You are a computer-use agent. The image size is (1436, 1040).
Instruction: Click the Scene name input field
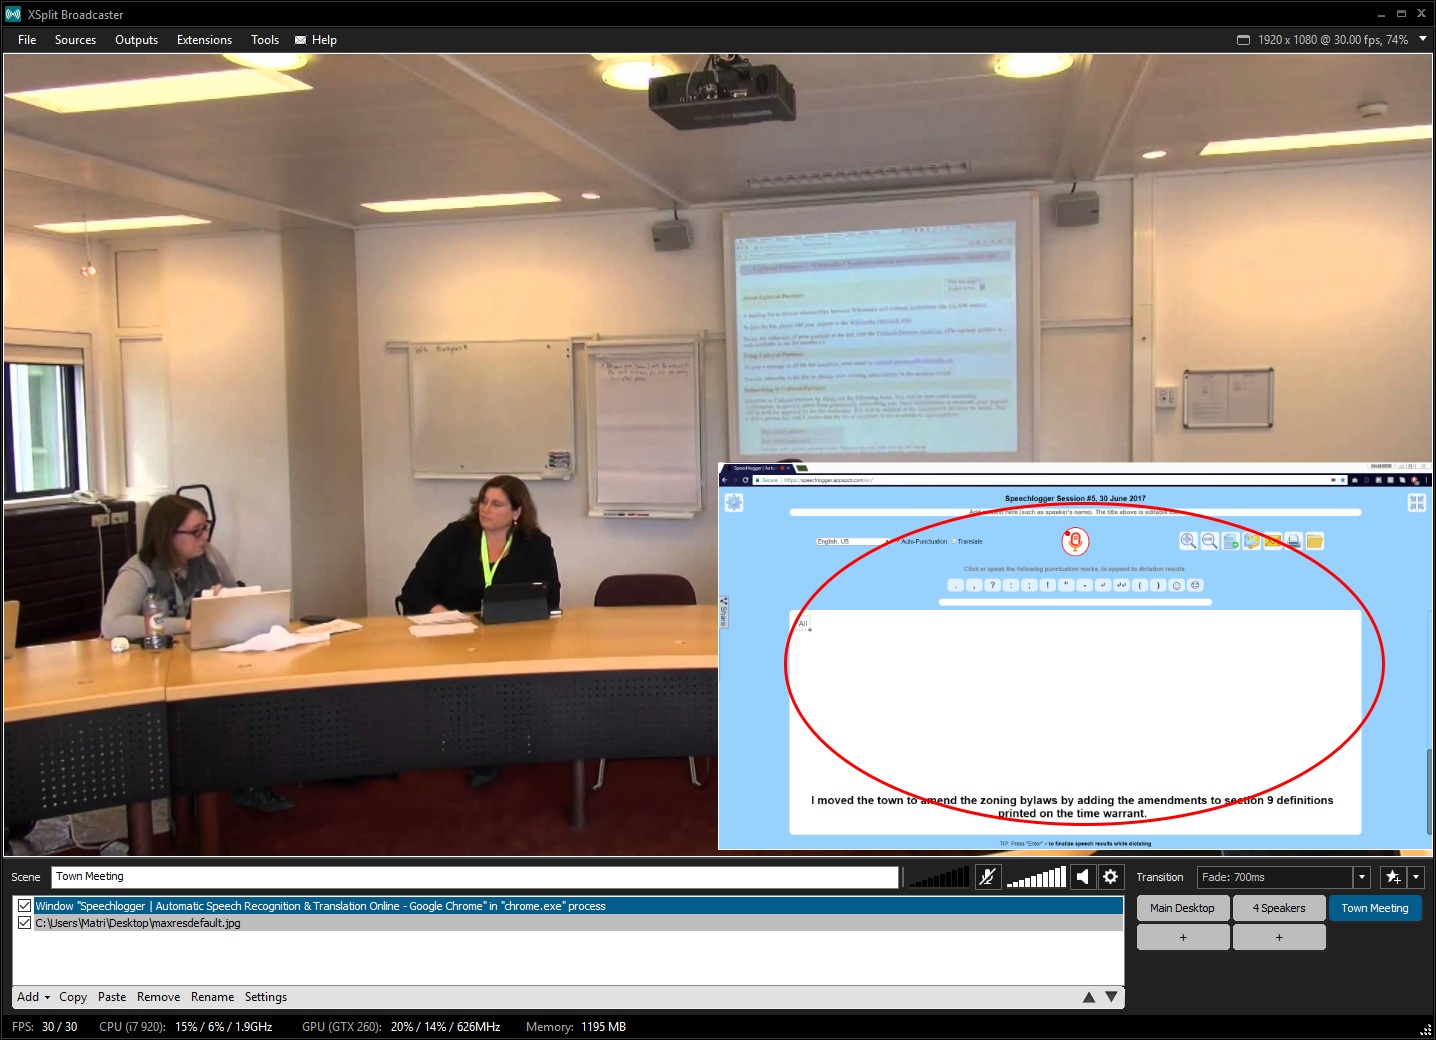(475, 877)
